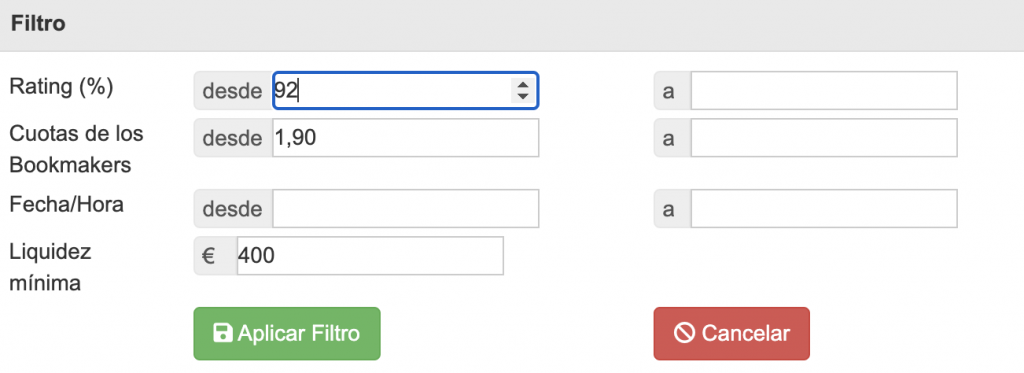The image size is (1024, 373).
Task: Click the 'a' tag in the Cuotas row
Action: (672, 138)
